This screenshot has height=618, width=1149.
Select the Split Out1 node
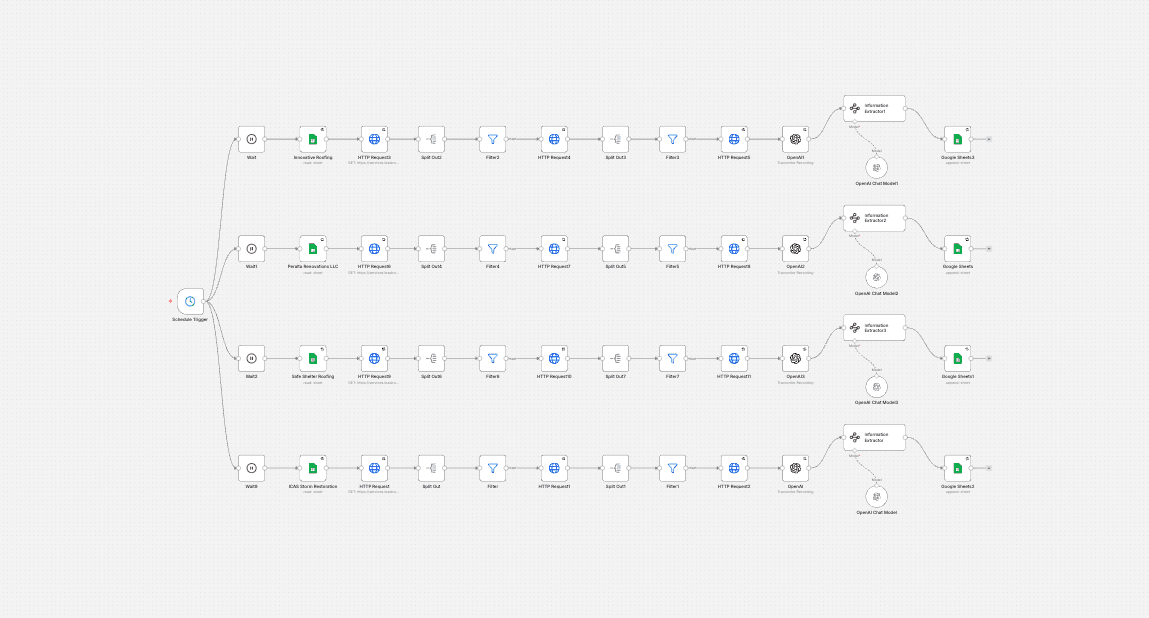[x=616, y=468]
